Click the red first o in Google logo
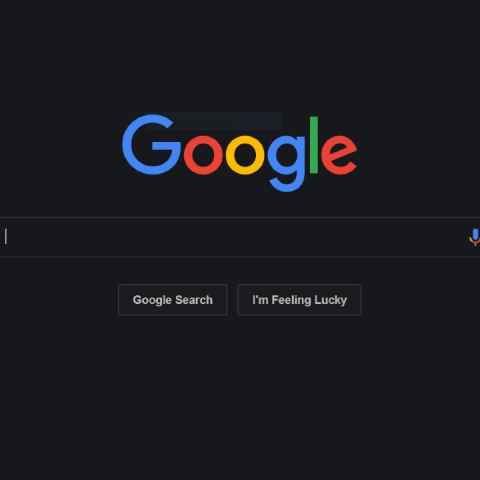This screenshot has height=480, width=480. click(x=203, y=155)
